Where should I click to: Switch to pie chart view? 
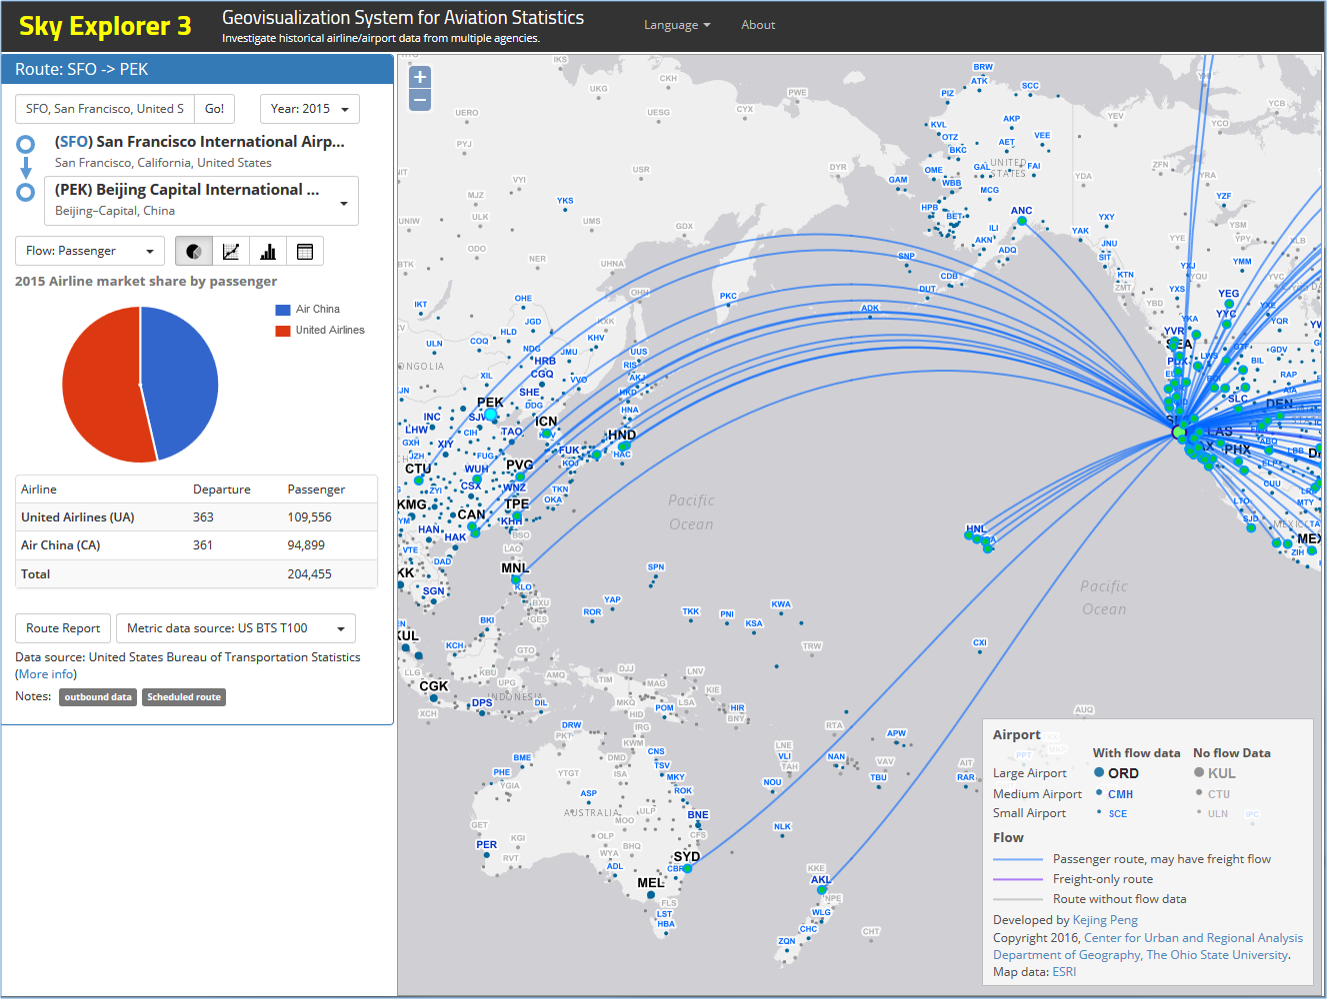tap(194, 251)
